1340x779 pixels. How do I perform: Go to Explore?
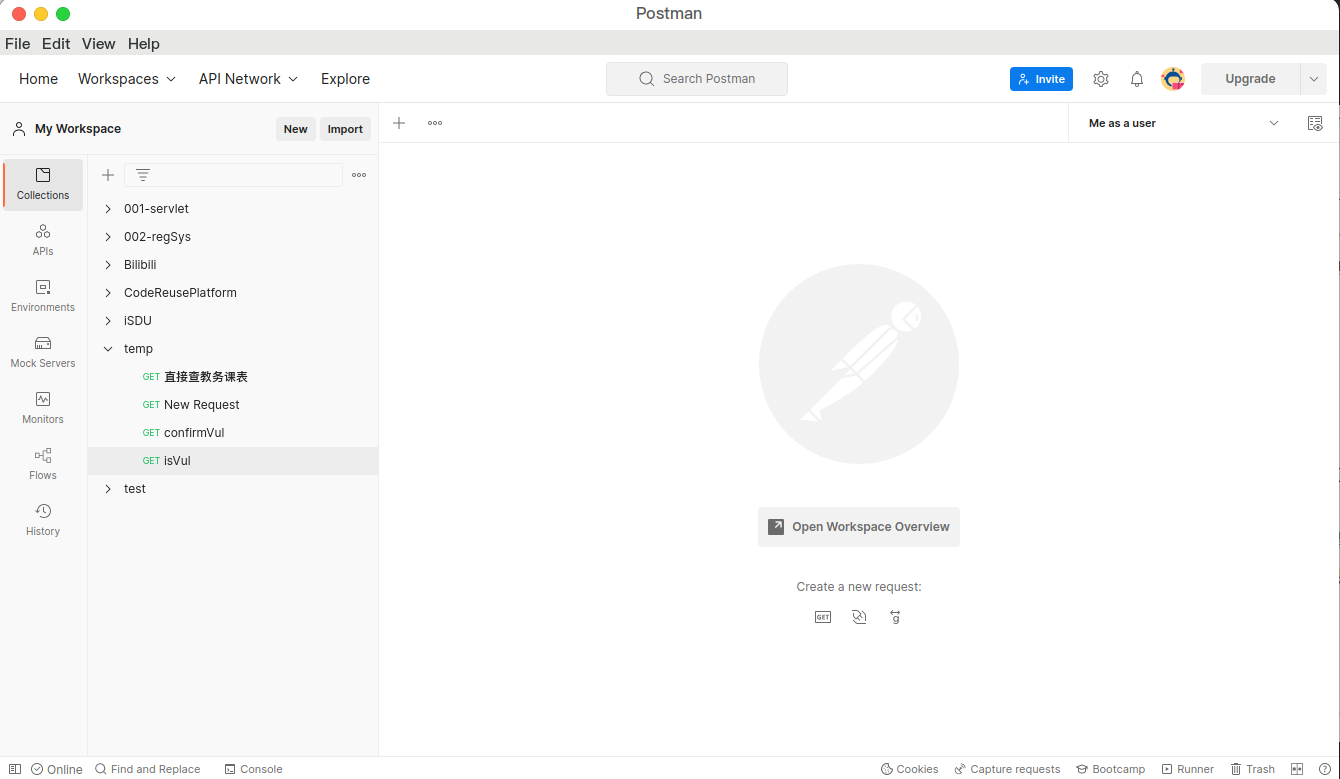pos(345,79)
